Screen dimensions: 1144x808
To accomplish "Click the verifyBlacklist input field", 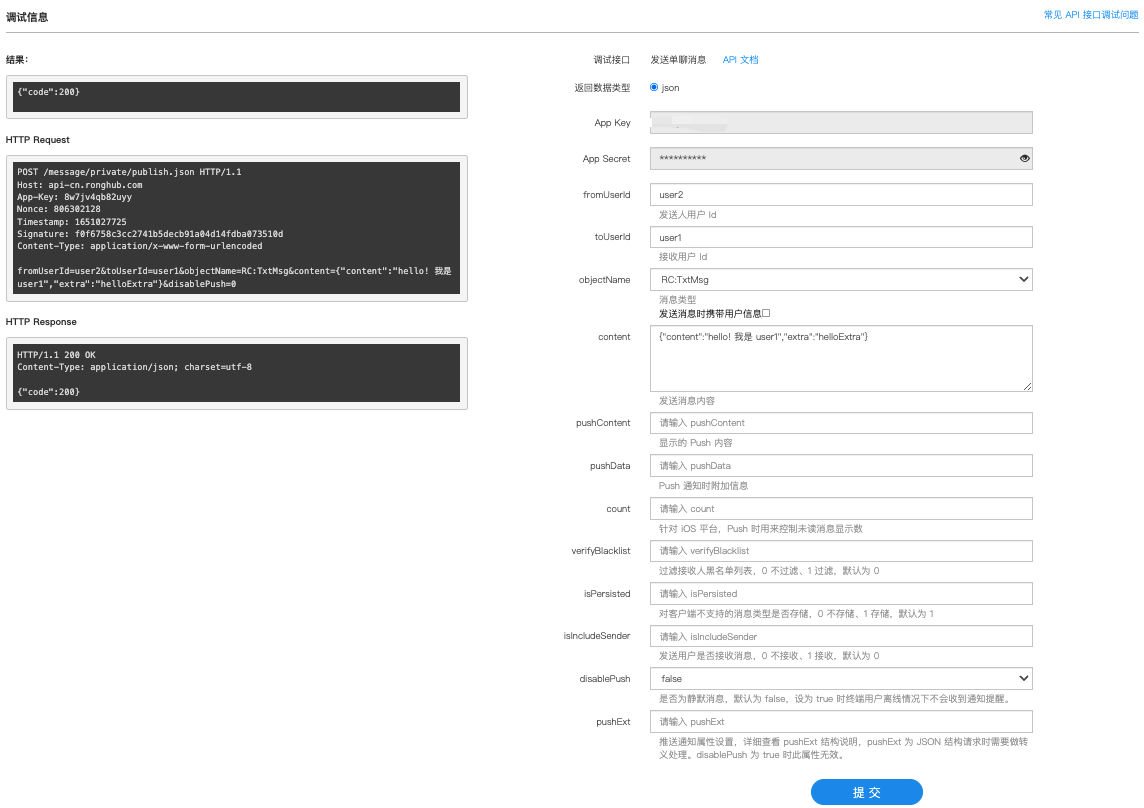I will [x=840, y=551].
